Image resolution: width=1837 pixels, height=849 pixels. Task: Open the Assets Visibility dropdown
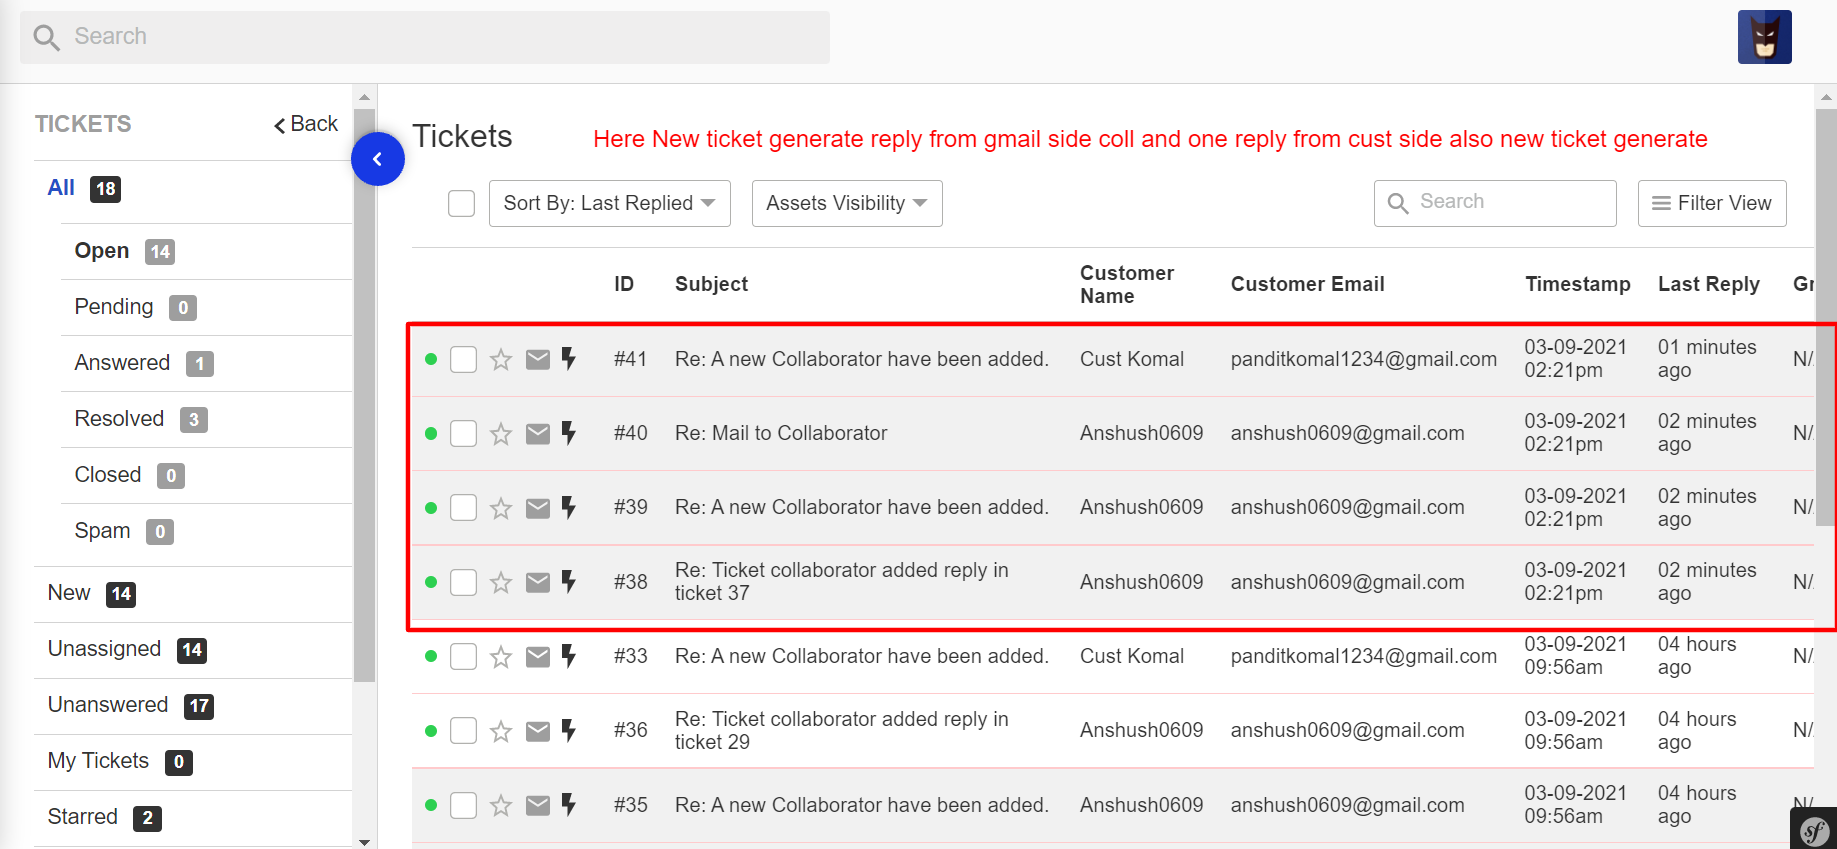pyautogui.click(x=847, y=203)
